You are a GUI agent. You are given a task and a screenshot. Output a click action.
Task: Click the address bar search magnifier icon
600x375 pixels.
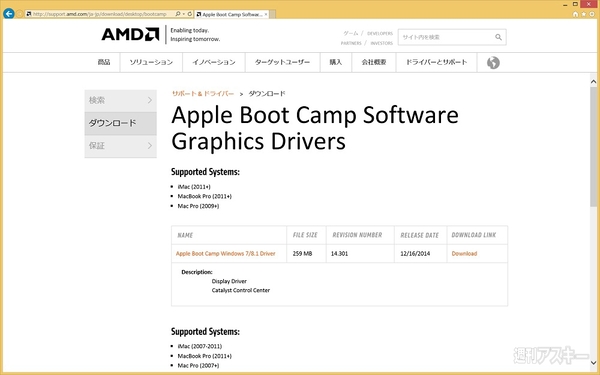click(178, 14)
